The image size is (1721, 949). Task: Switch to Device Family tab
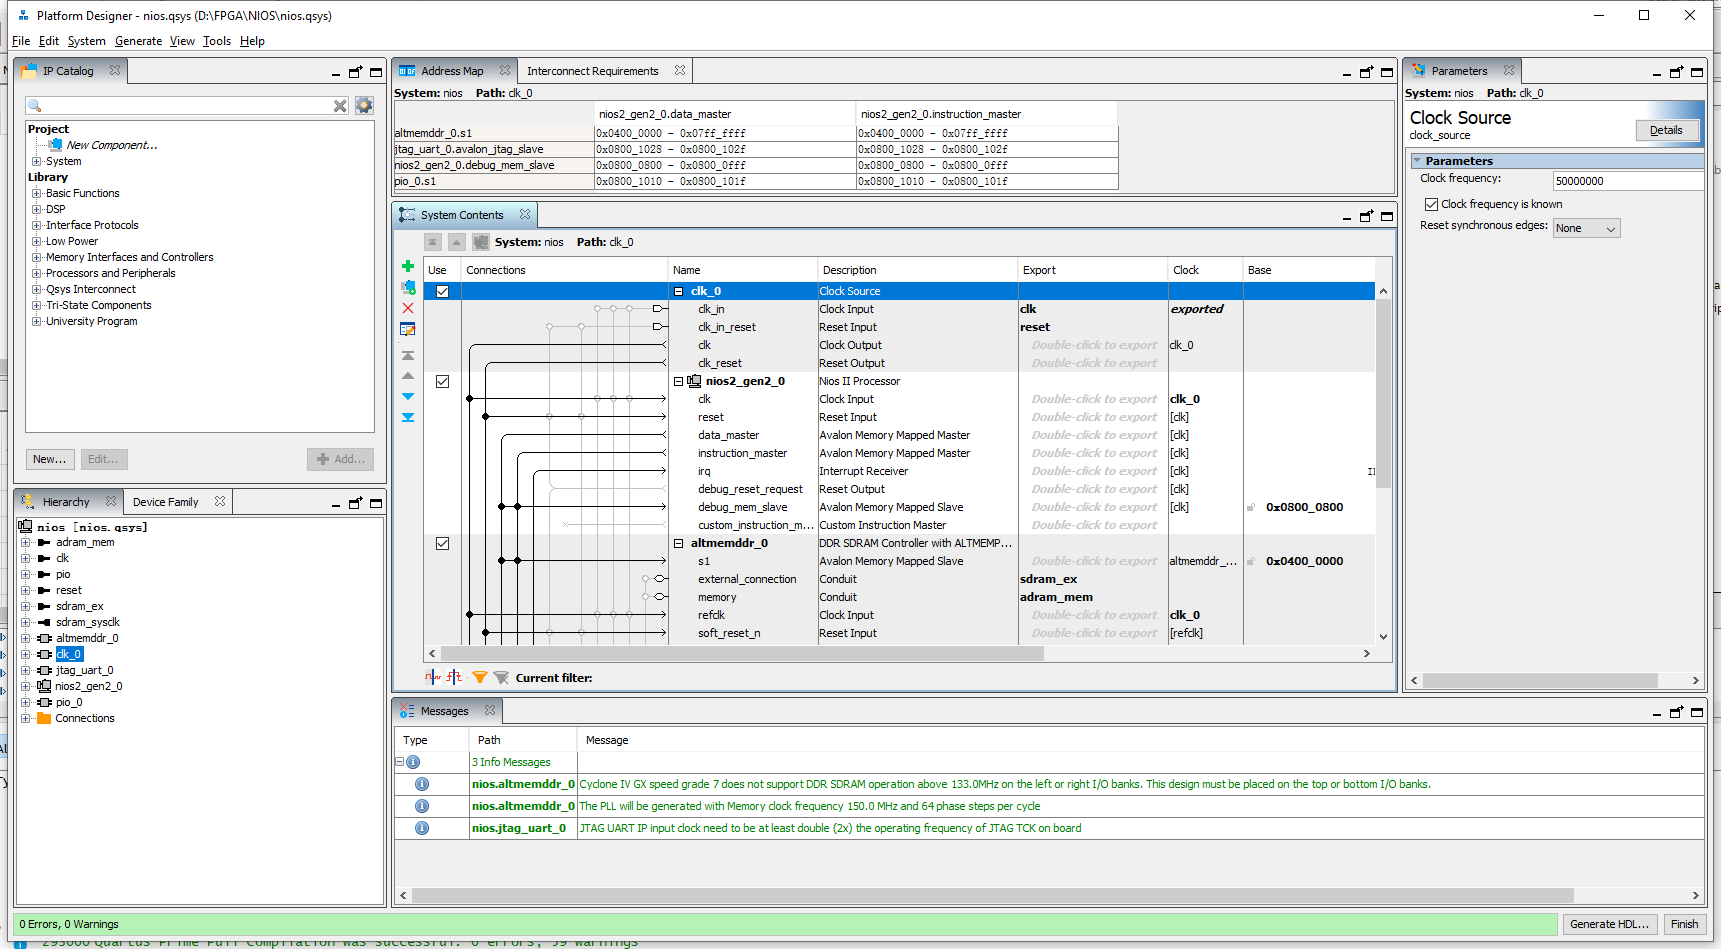(x=165, y=502)
